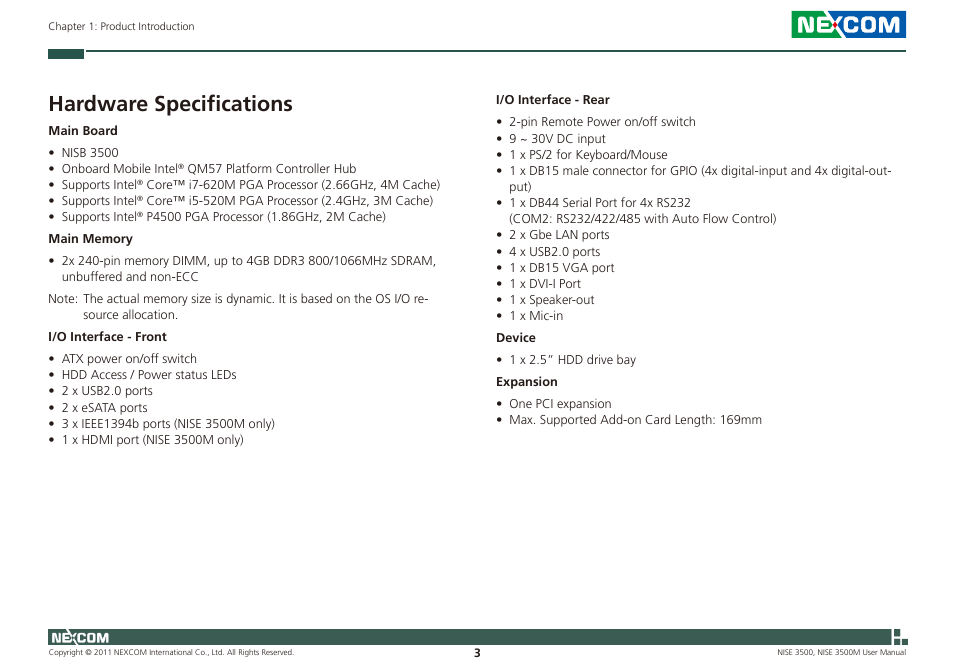Select the "I/O Interface - Front" heading

coord(108,337)
